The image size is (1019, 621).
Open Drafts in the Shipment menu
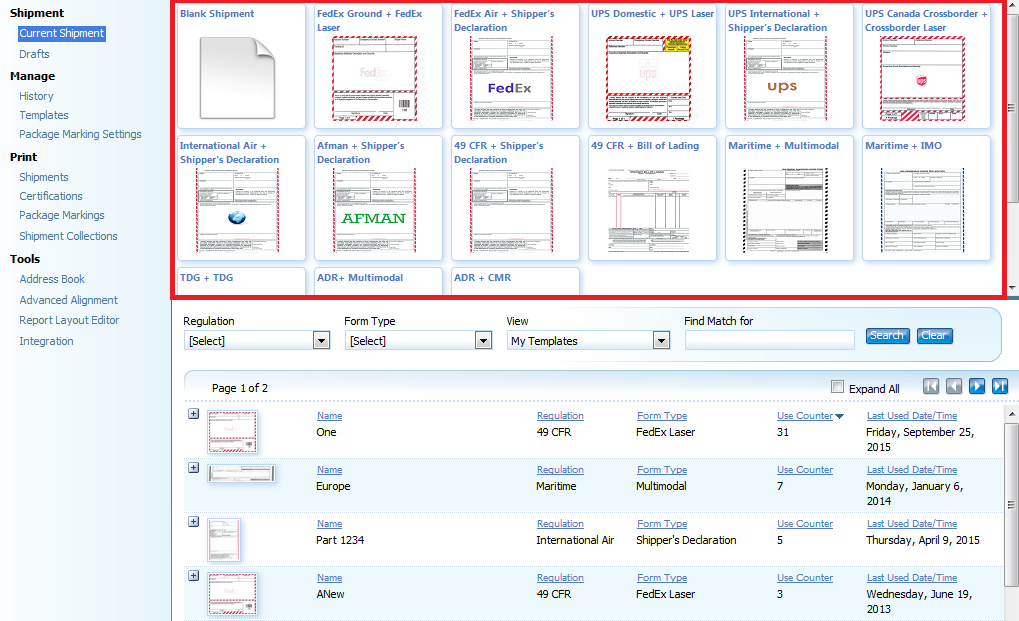click(x=34, y=54)
